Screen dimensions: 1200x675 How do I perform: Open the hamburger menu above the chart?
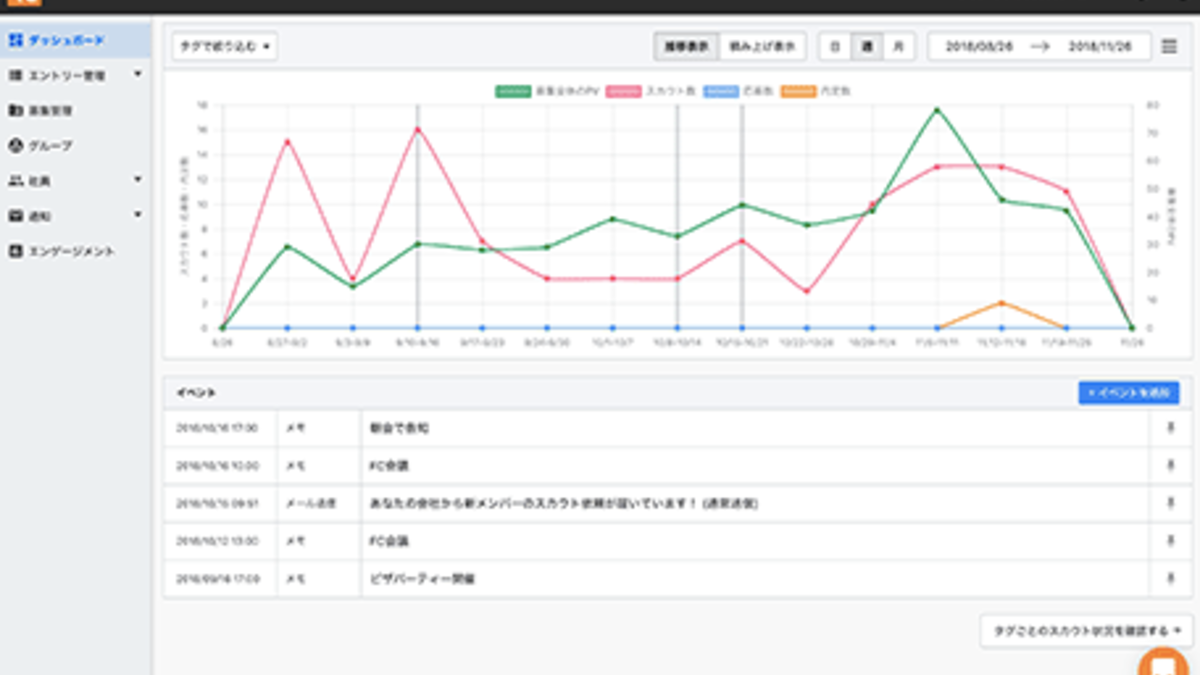point(1169,46)
